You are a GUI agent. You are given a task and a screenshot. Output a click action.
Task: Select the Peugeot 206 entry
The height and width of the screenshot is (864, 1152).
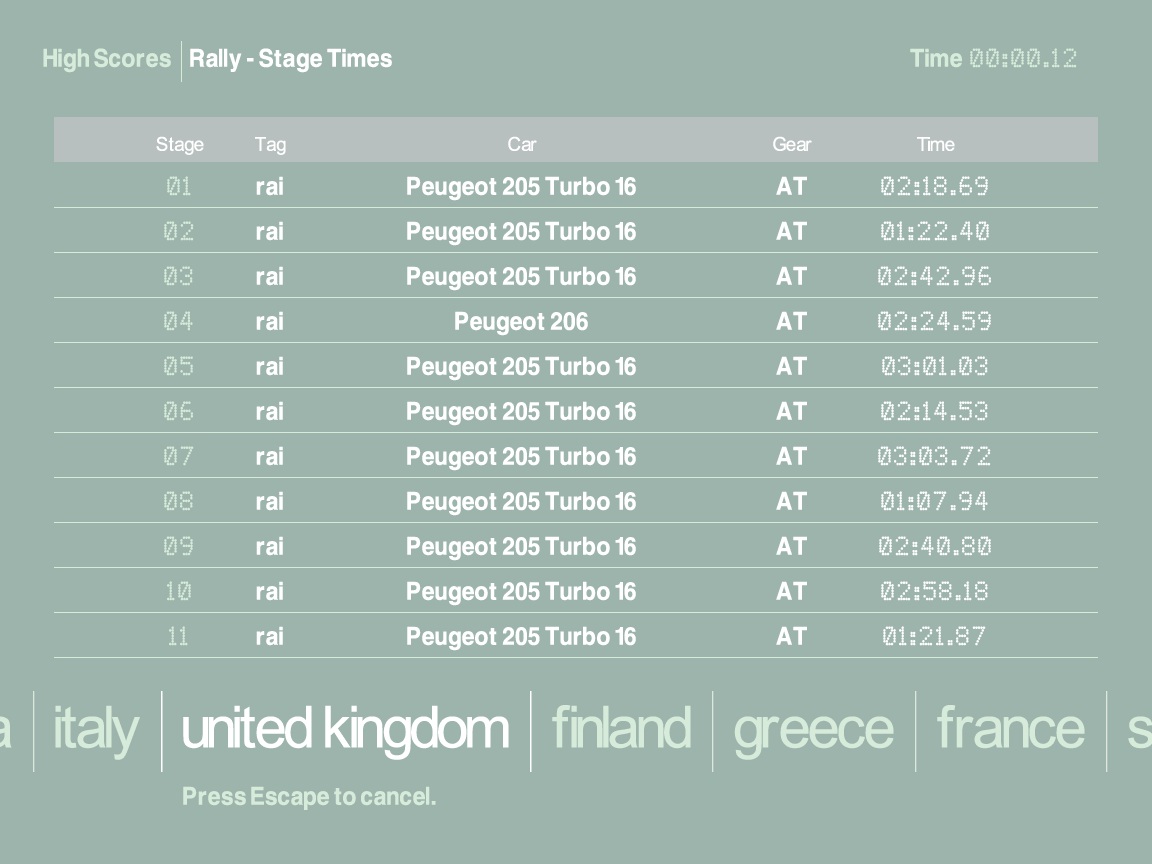(x=521, y=322)
